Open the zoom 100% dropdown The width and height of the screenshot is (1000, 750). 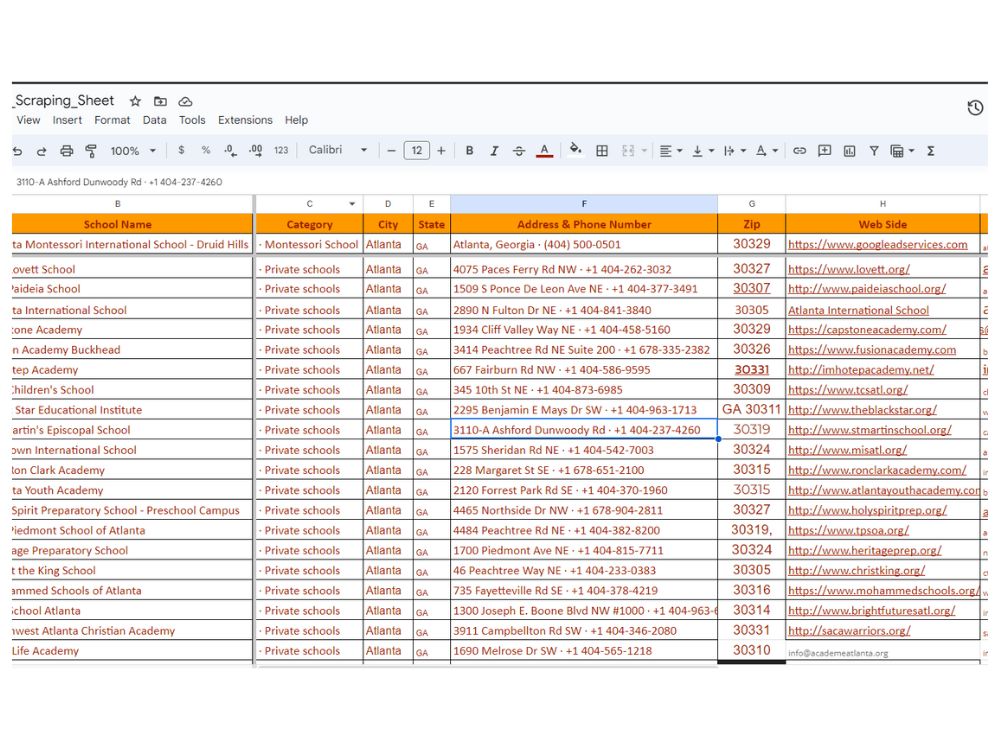coord(133,151)
